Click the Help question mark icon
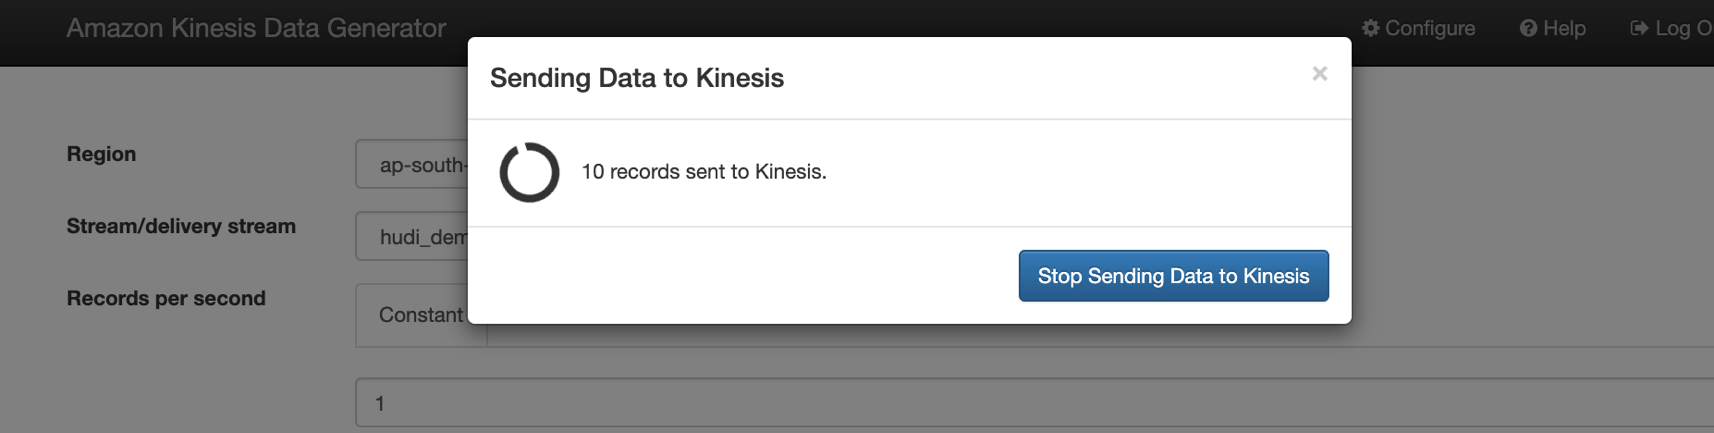Image resolution: width=1714 pixels, height=433 pixels. (1528, 28)
